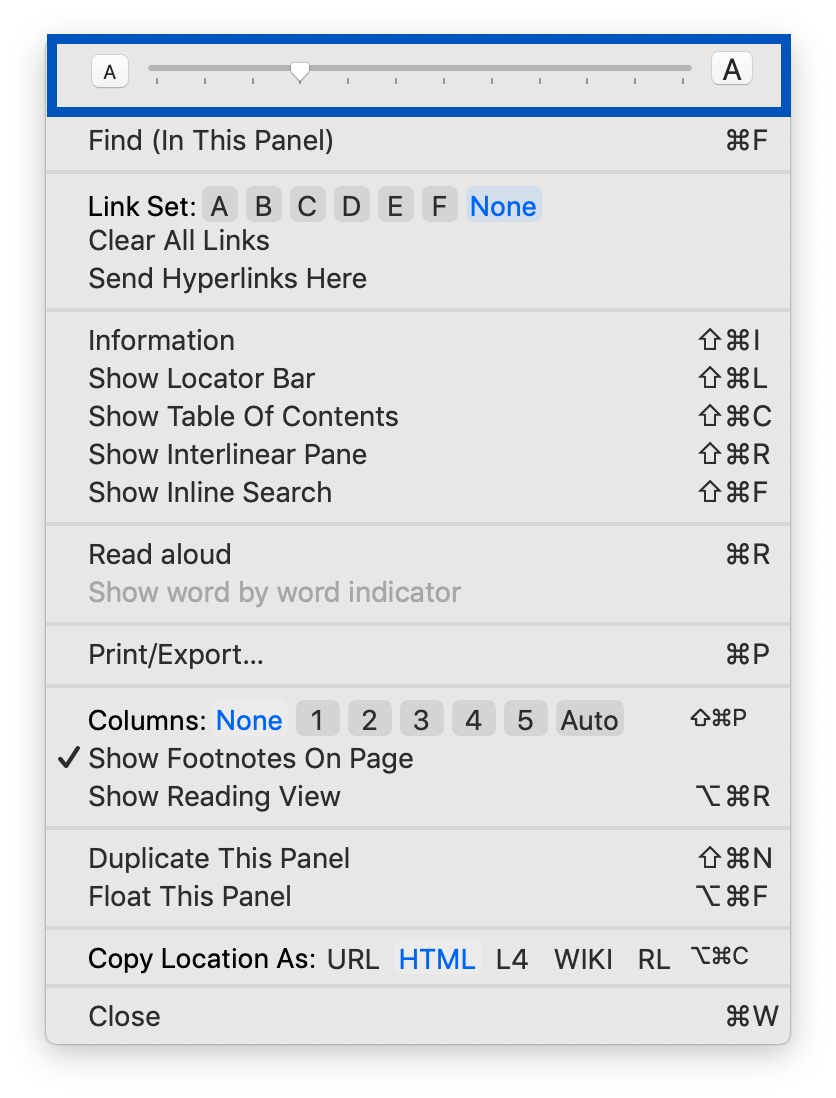
Task: Copy location as WIKI
Action: (x=583, y=959)
